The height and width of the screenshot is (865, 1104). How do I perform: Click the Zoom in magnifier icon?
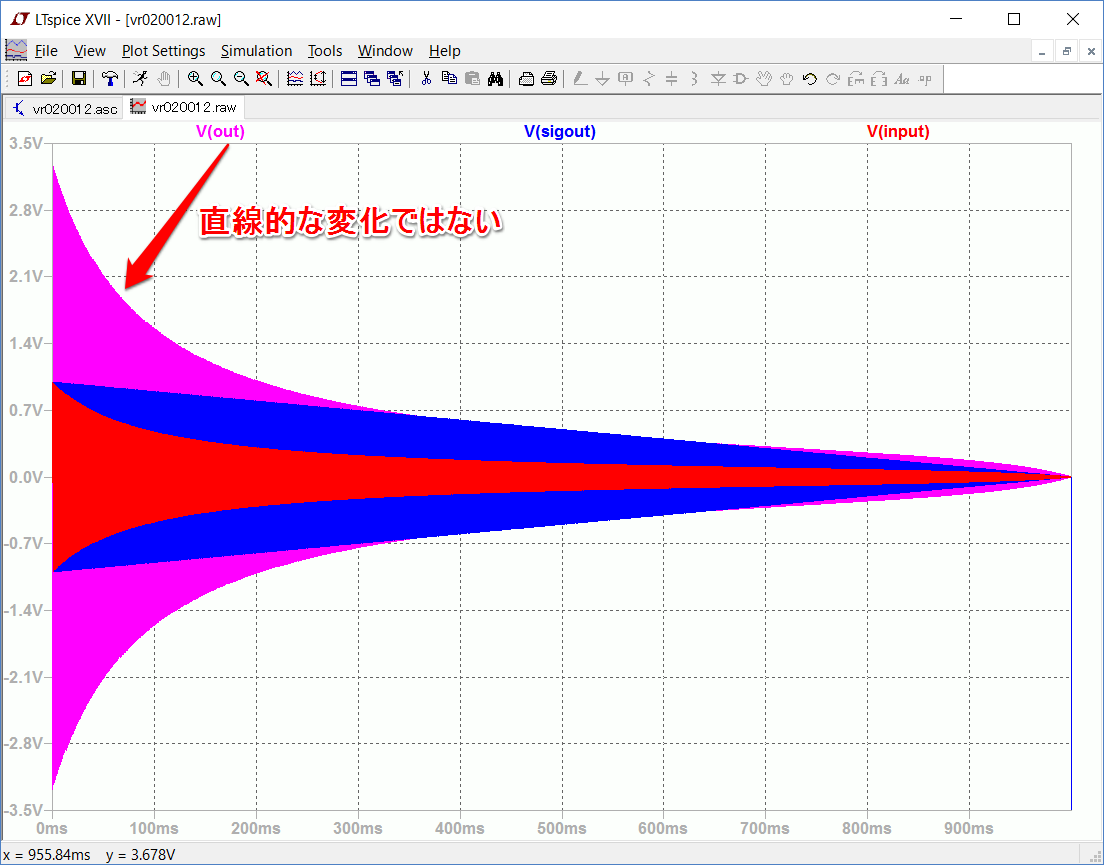pos(194,78)
